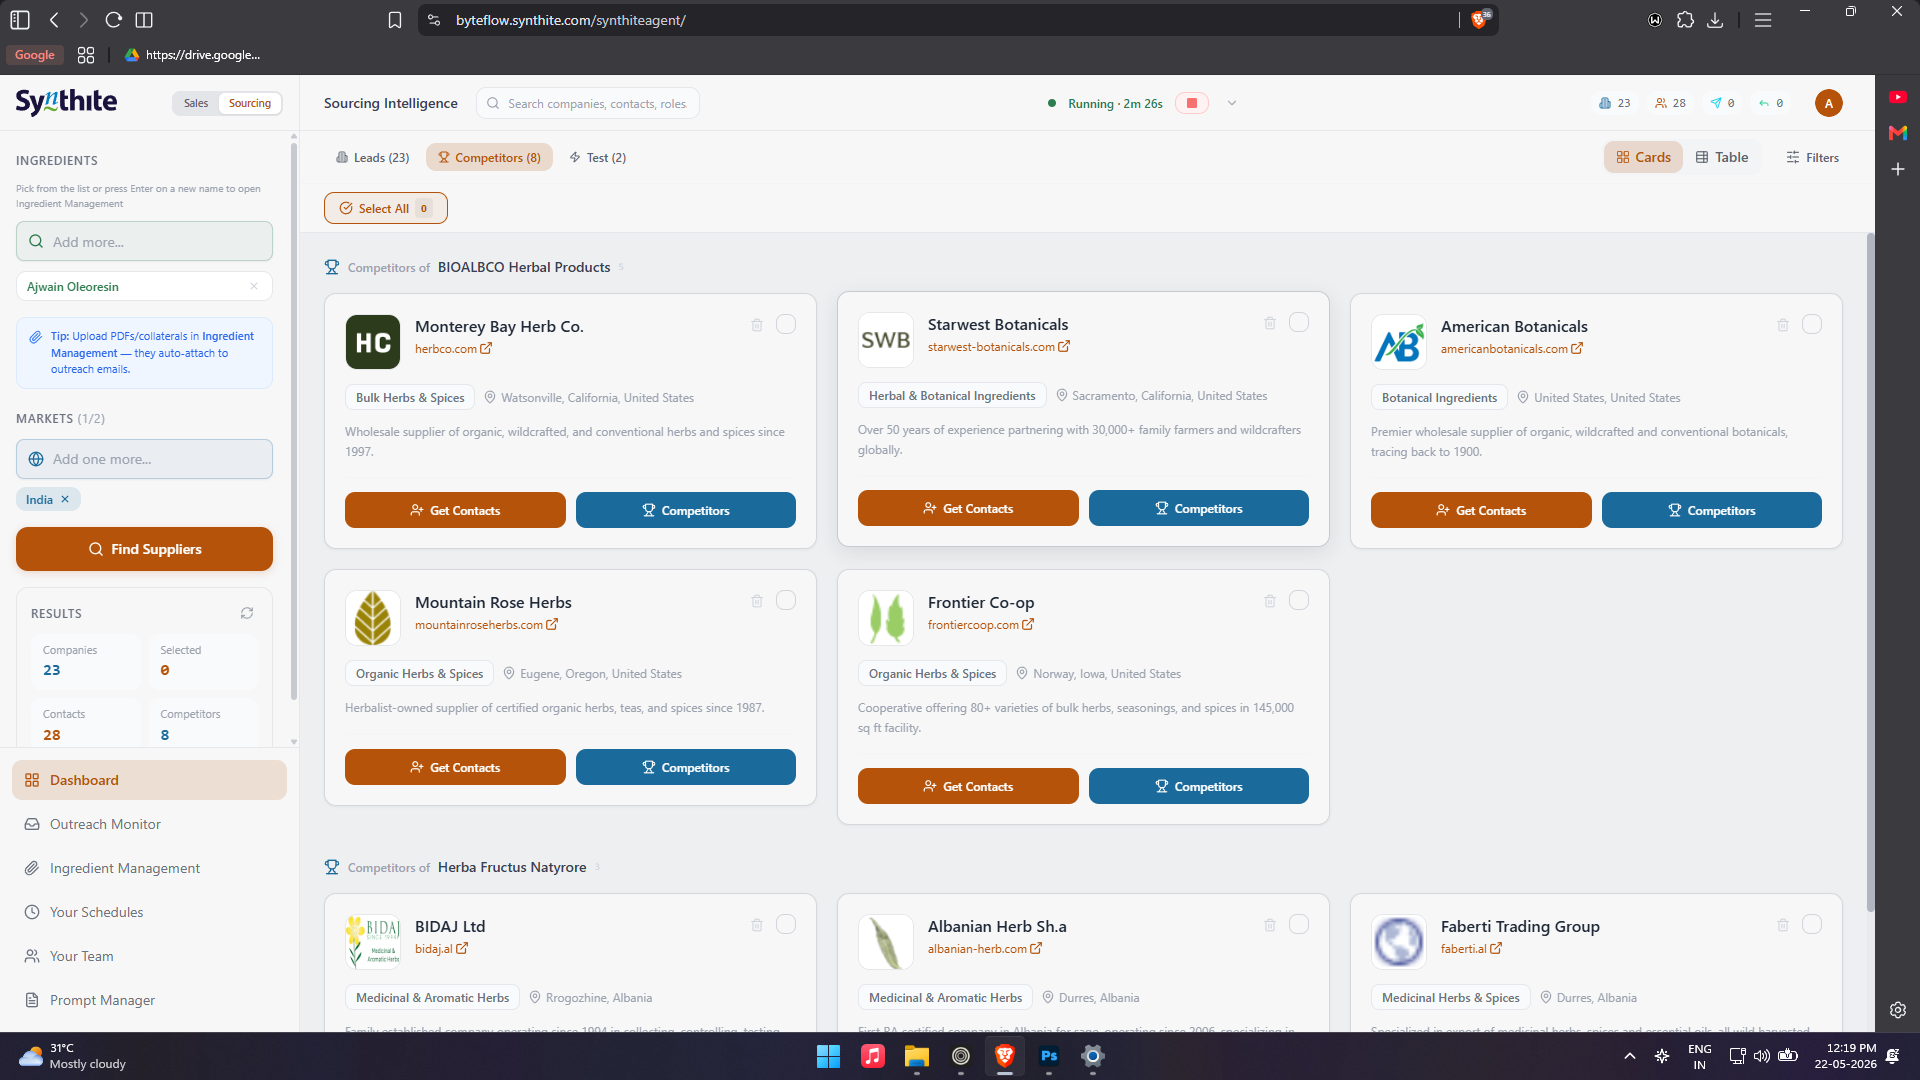Open the Filters panel
1920x1080 pixels.
tap(1812, 157)
